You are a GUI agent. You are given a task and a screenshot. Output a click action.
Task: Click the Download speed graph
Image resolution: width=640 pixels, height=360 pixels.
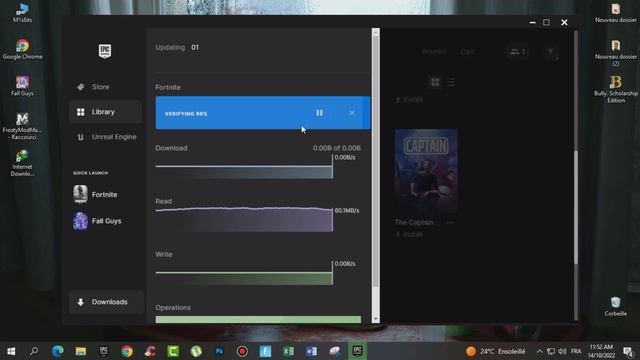coord(244,168)
